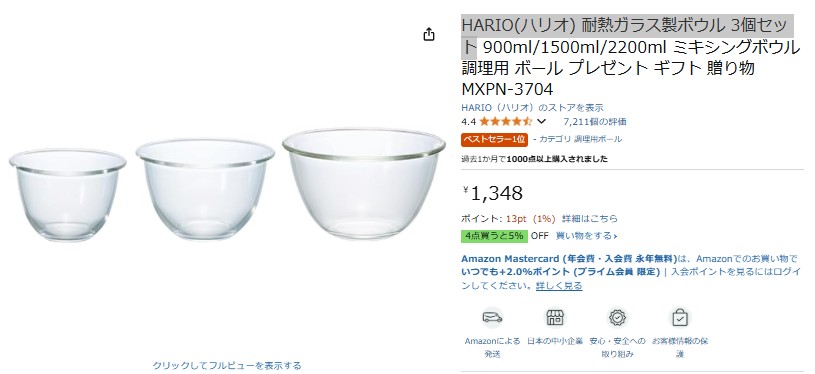Click the small glass bowl in image

pos(68,195)
